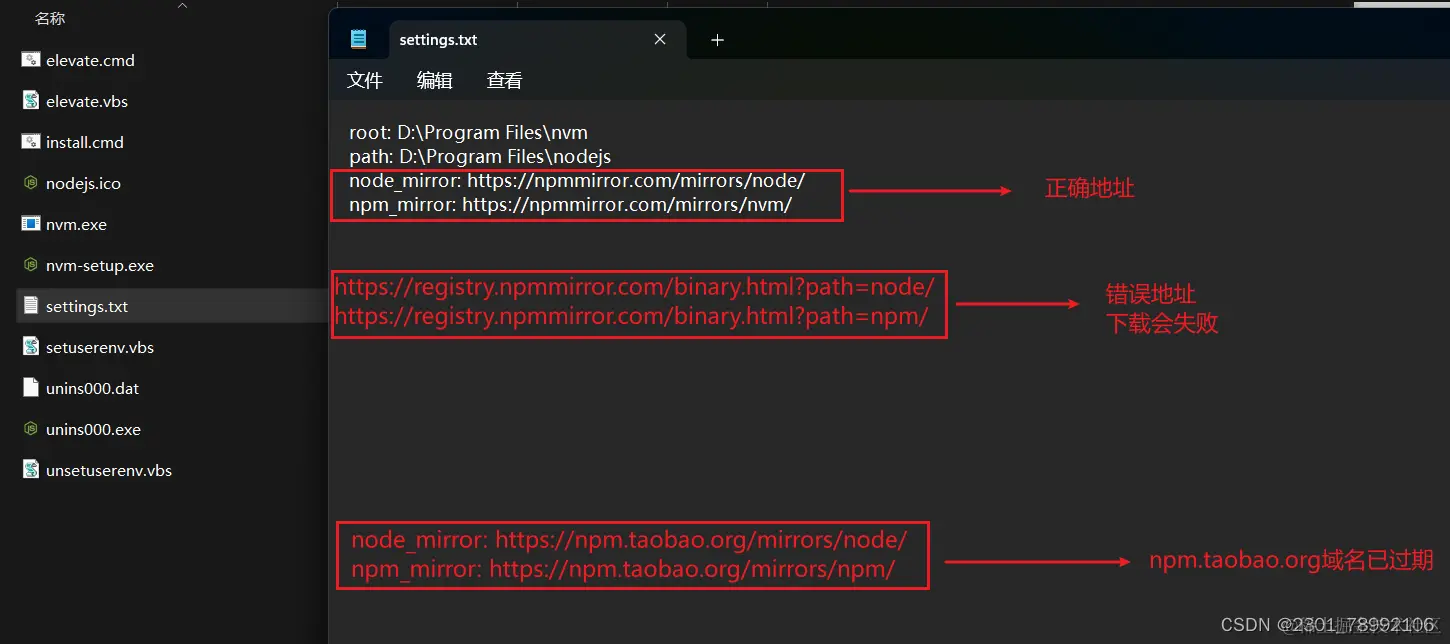Select the settings.txt file name in Explorer
Image resolution: width=1450 pixels, height=644 pixels.
(87, 306)
